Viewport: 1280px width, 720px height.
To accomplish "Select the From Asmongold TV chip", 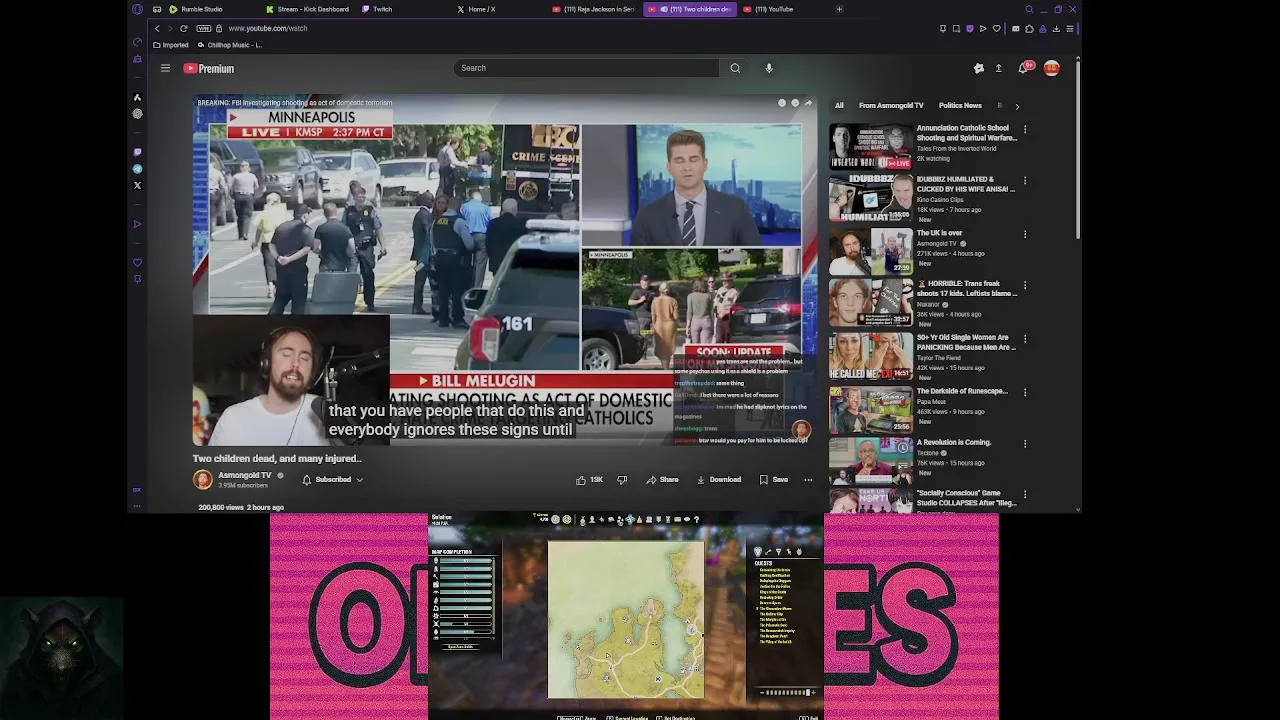I will pos(891,105).
